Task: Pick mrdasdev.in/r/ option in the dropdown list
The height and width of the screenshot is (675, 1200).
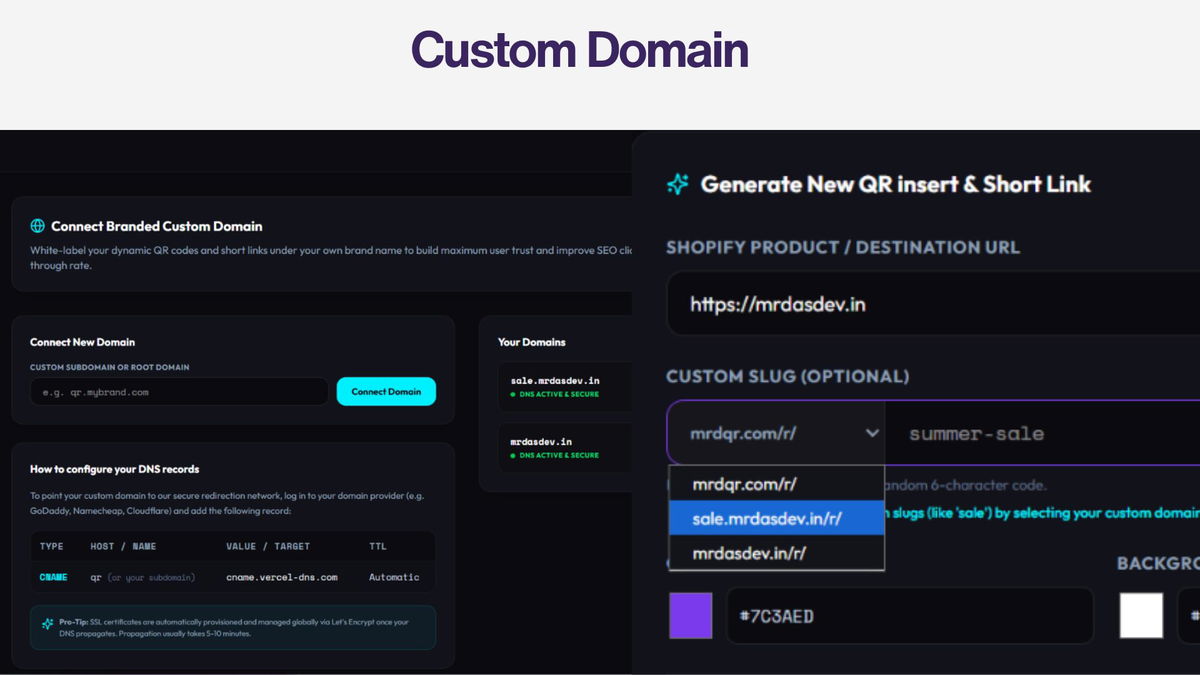Action: [776, 552]
